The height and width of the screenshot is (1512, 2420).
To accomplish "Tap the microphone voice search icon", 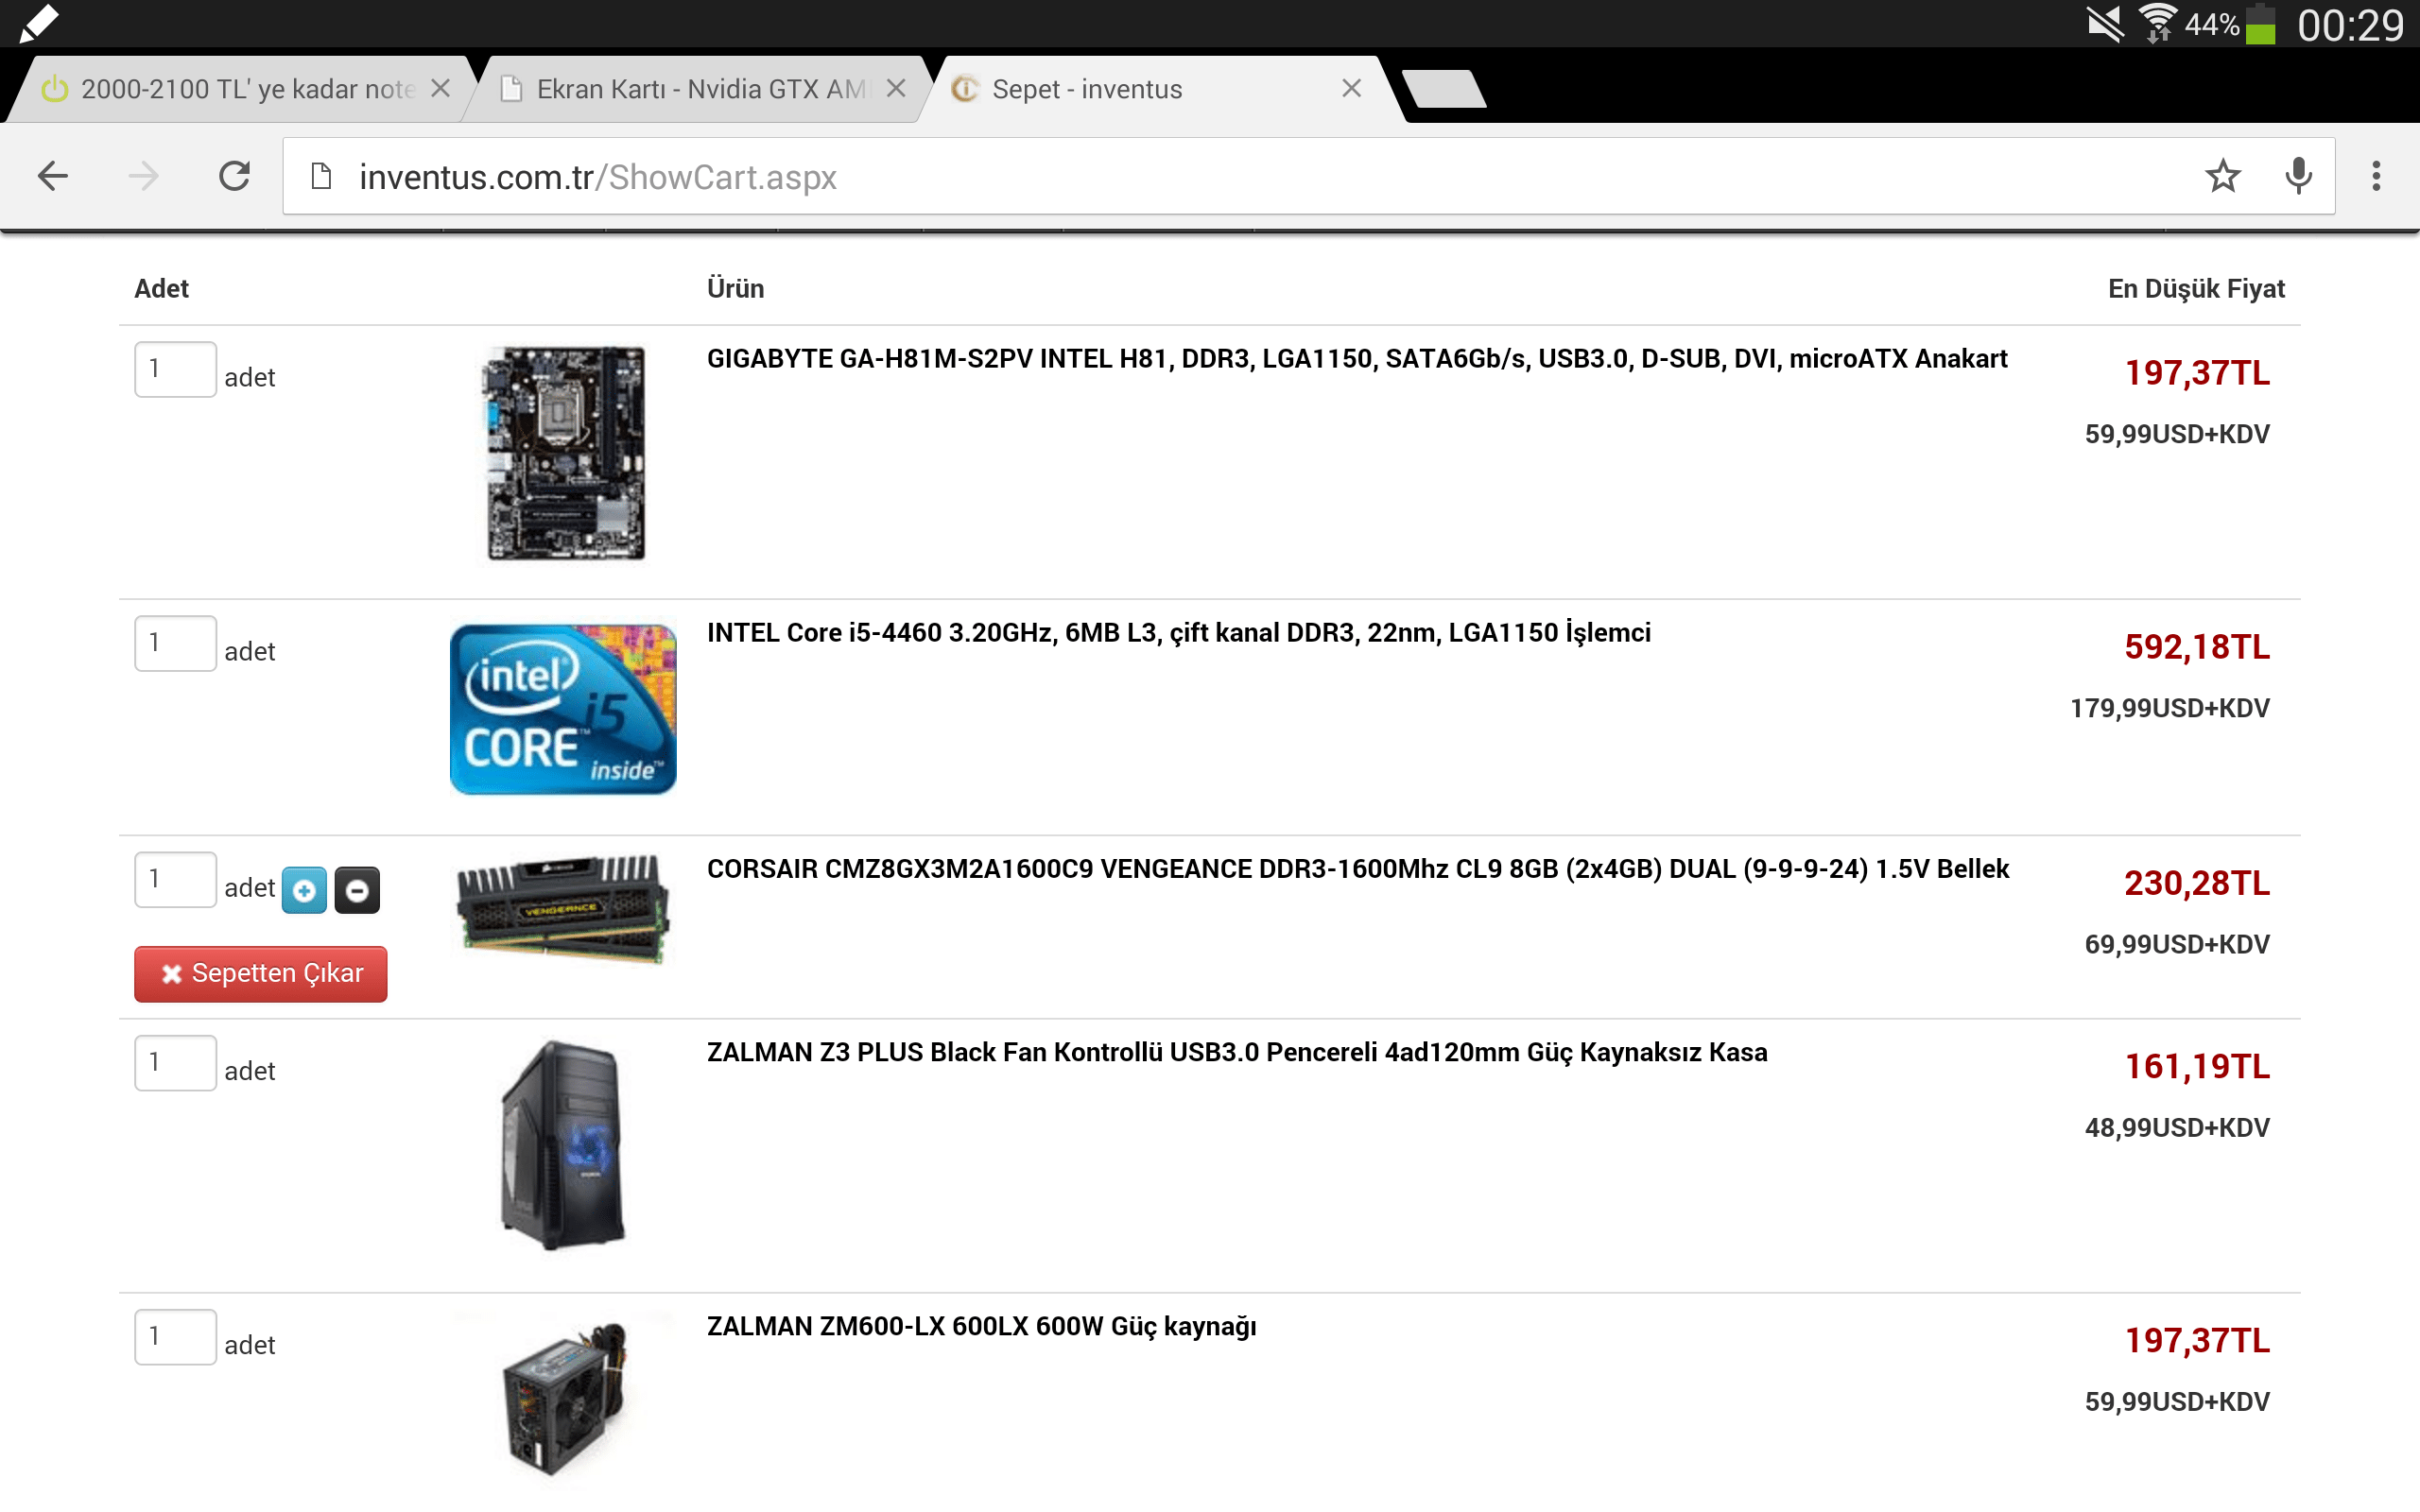I will coord(2298,177).
